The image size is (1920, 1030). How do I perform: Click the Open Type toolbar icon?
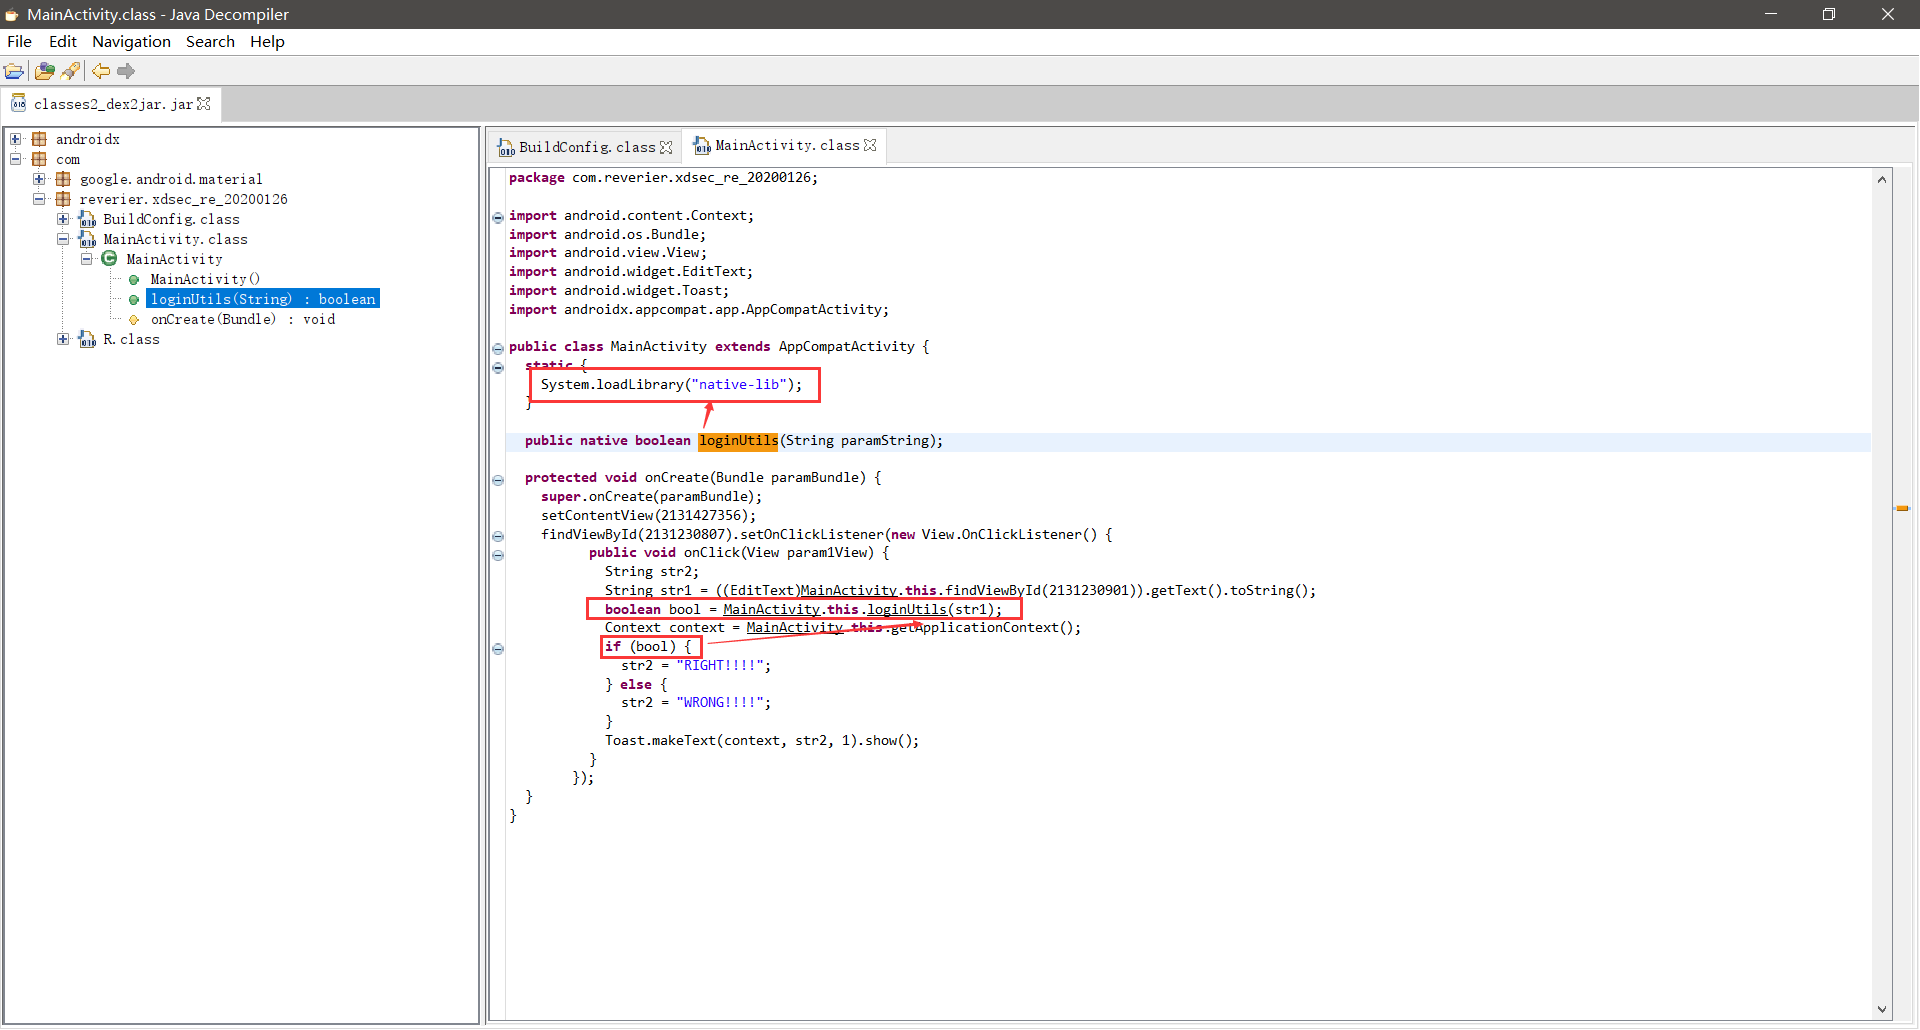click(44, 71)
